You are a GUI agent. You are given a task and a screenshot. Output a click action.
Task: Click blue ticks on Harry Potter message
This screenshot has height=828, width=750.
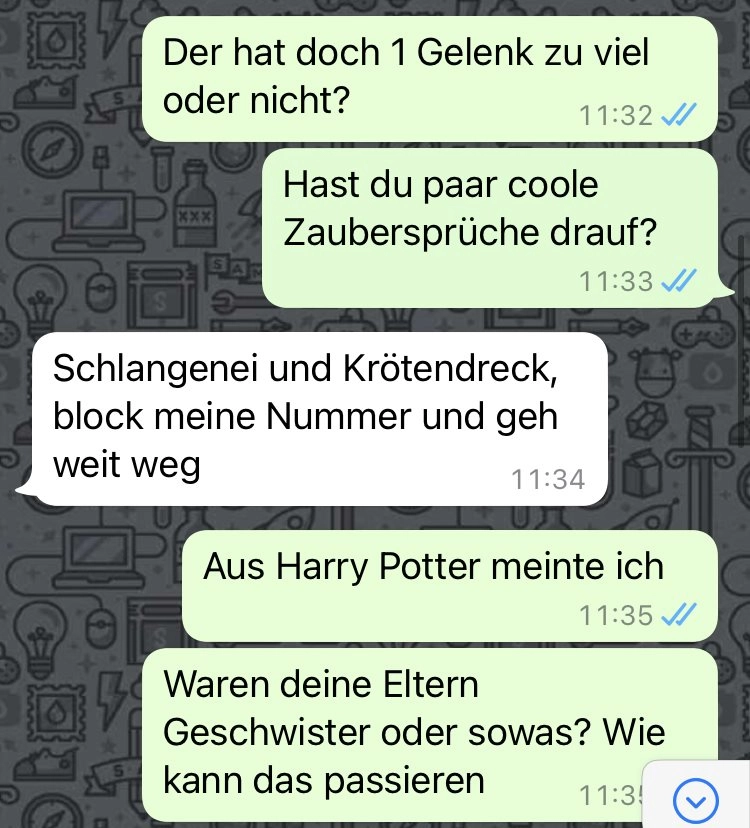679,615
